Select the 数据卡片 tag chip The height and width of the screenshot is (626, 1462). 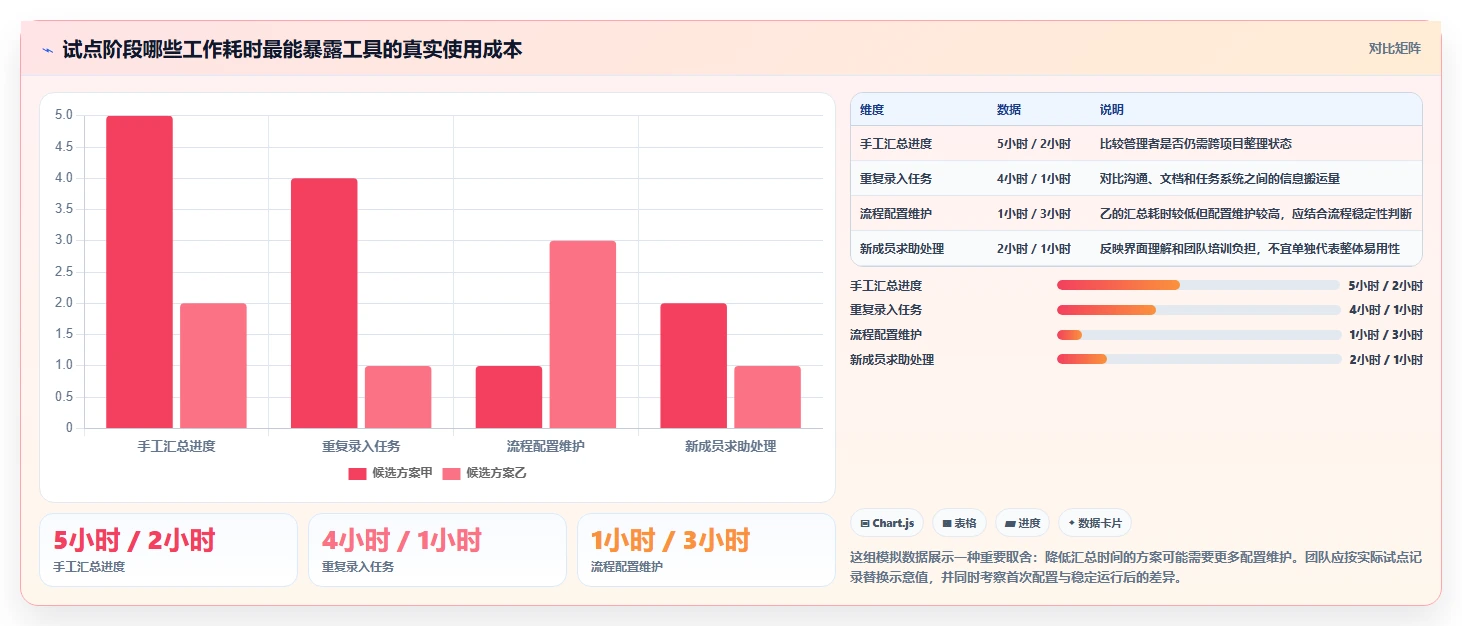[1095, 523]
